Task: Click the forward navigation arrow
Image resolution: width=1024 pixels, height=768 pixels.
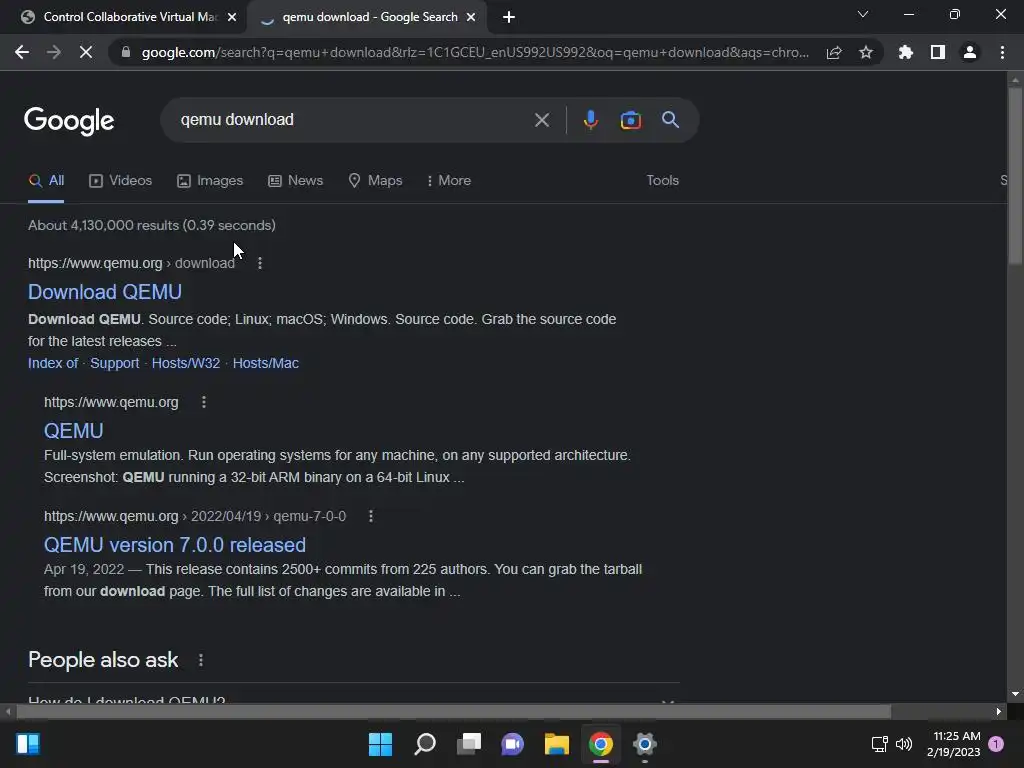Action: (x=54, y=52)
